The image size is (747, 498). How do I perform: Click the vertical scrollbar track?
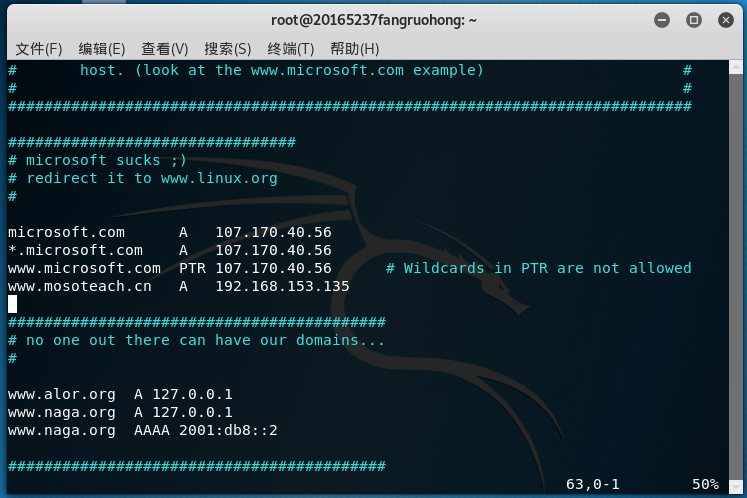pos(736,276)
